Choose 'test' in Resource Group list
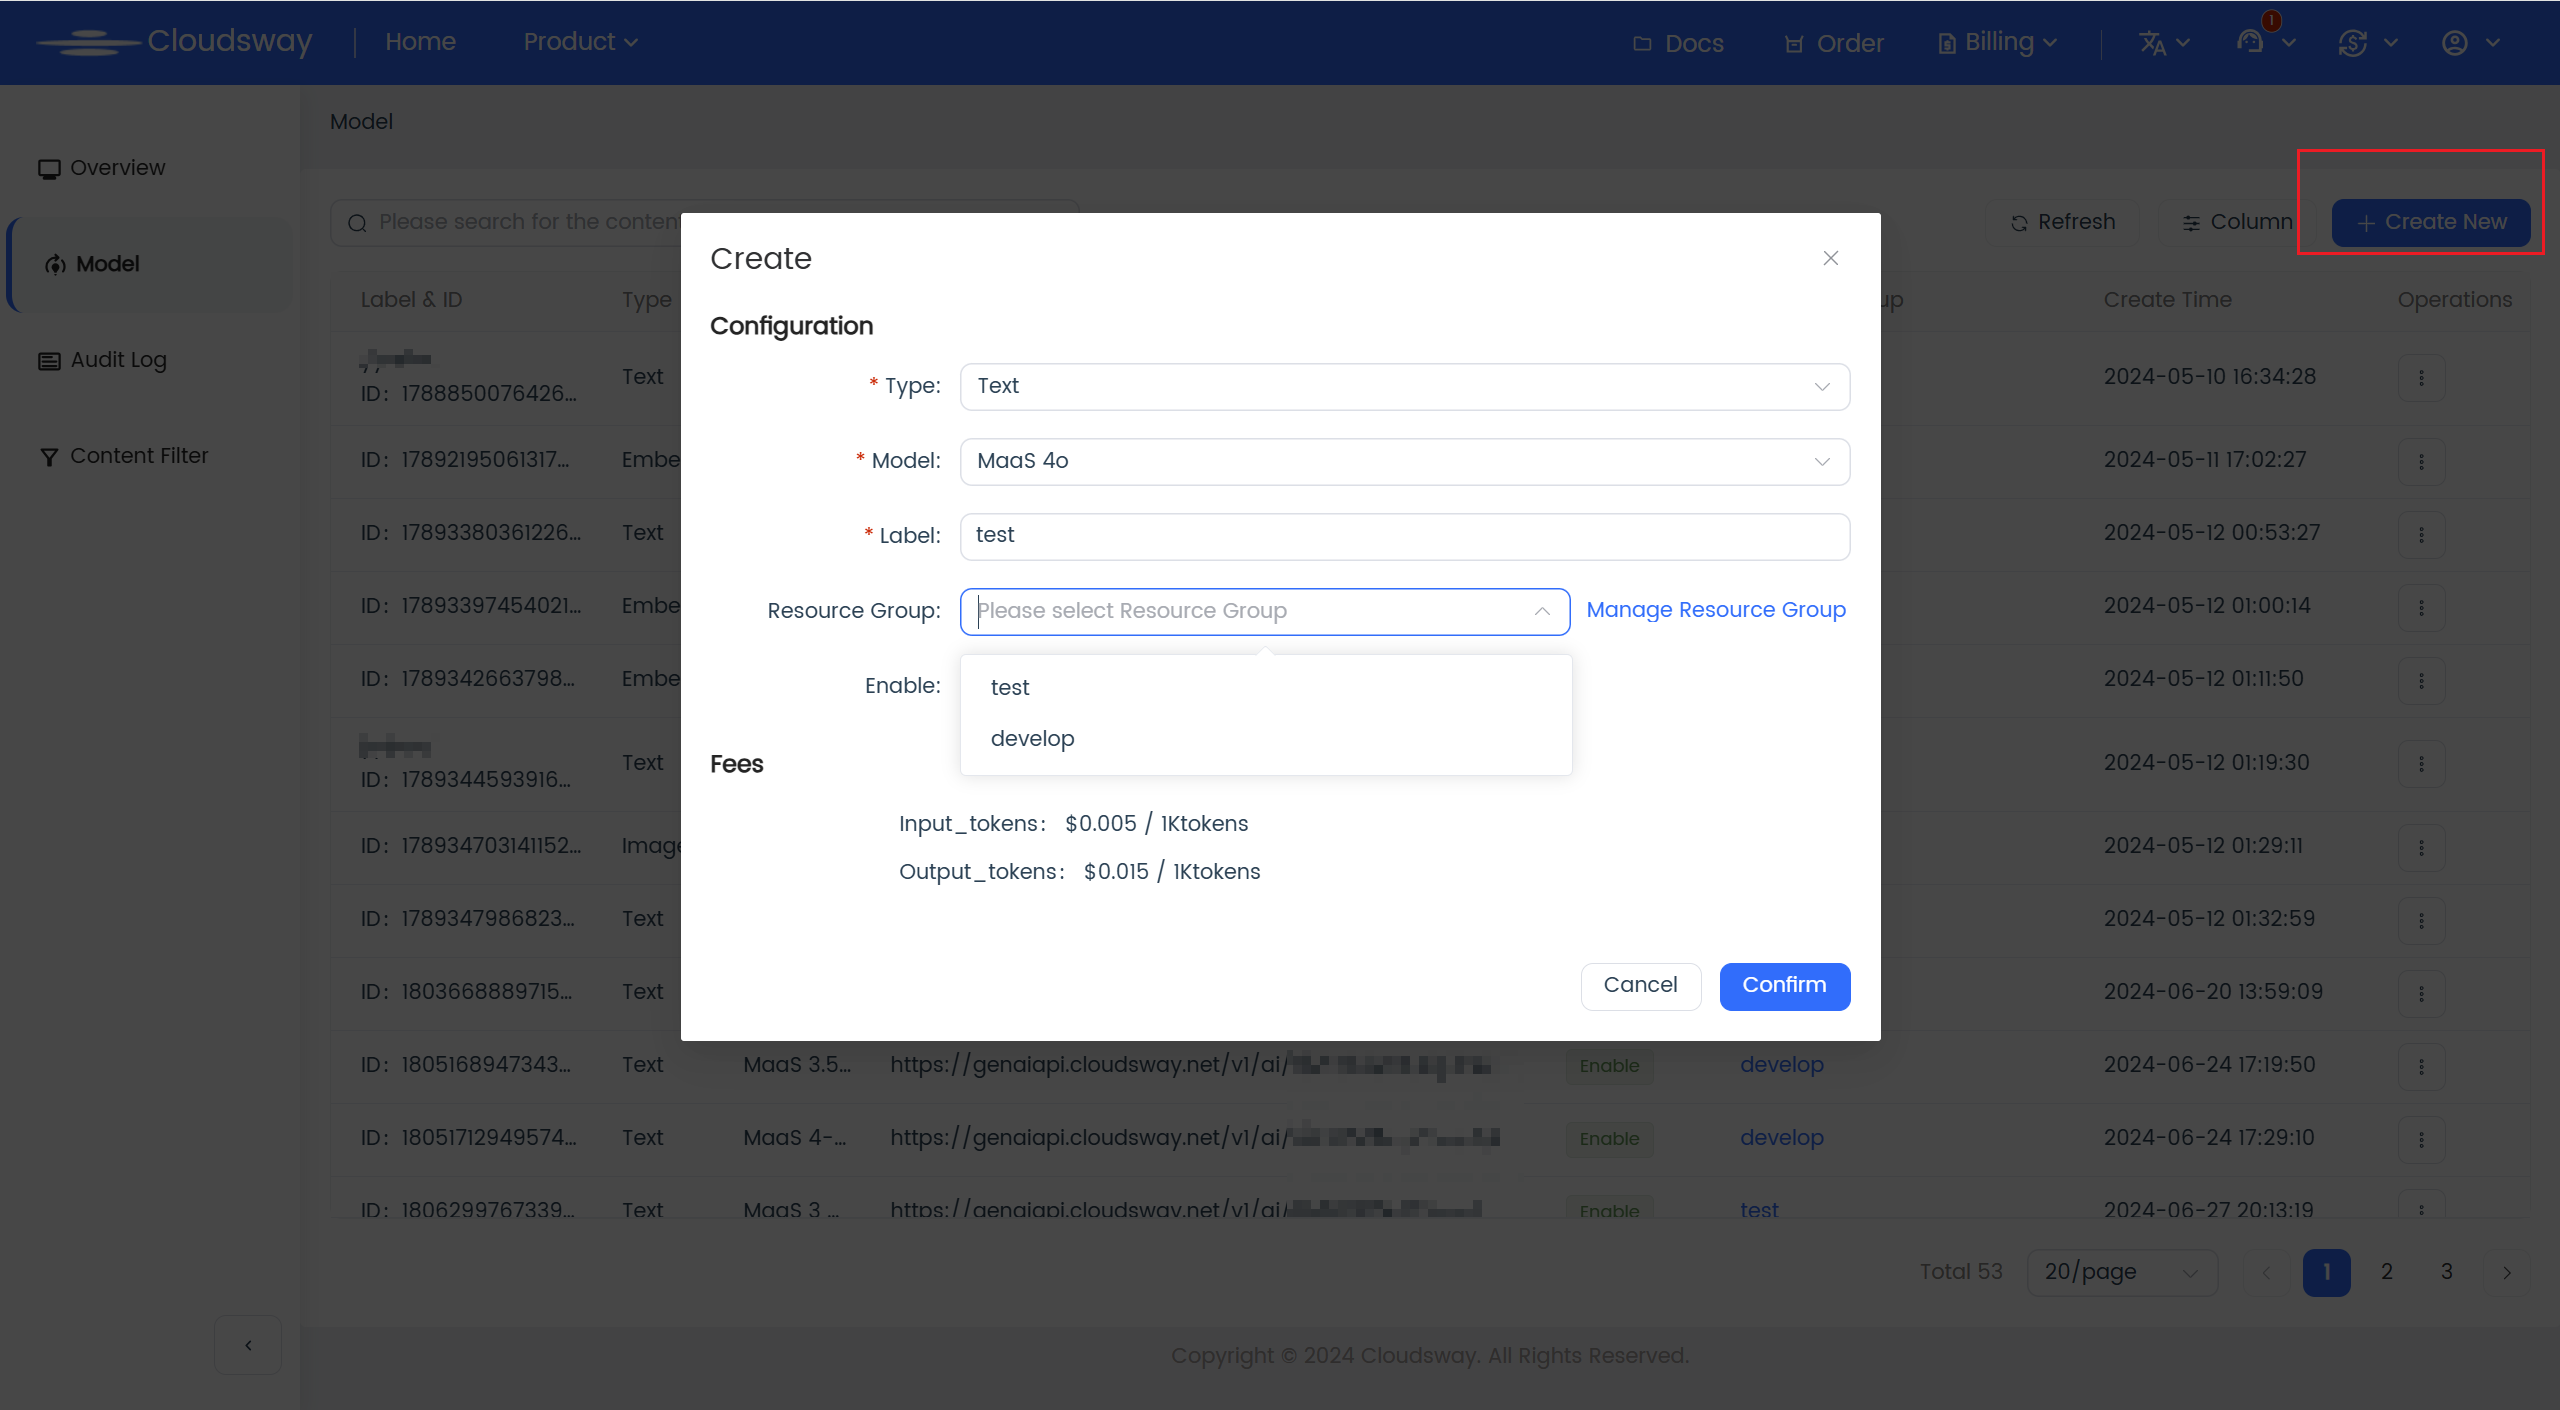This screenshot has height=1410, width=2560. [x=1010, y=687]
